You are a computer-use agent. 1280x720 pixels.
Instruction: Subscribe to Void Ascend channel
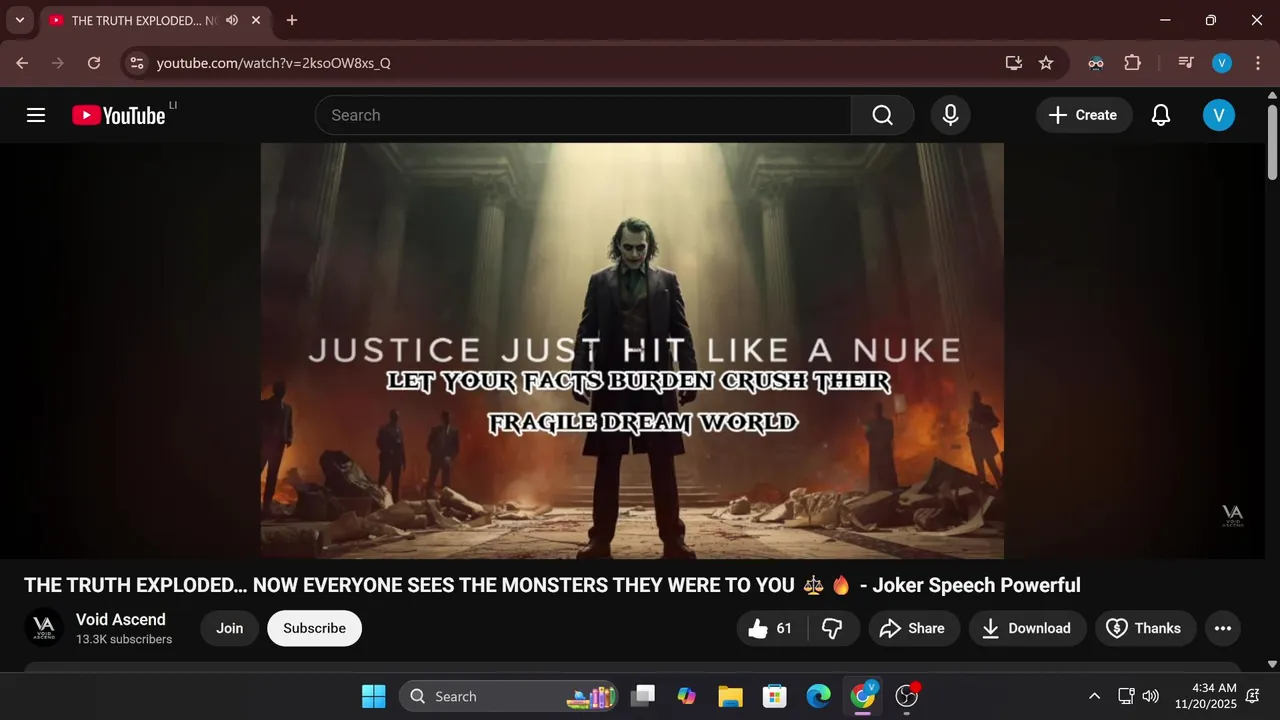point(314,628)
